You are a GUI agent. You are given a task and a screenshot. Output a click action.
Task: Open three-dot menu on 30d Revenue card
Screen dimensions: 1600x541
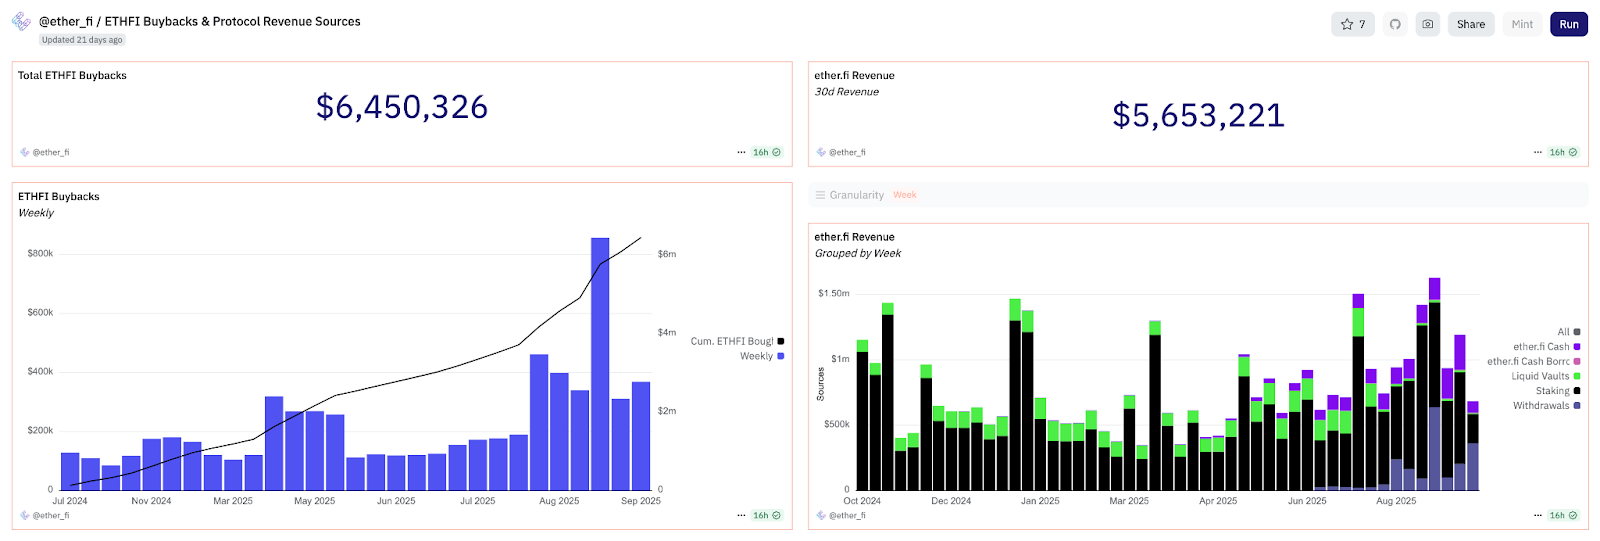(1538, 152)
